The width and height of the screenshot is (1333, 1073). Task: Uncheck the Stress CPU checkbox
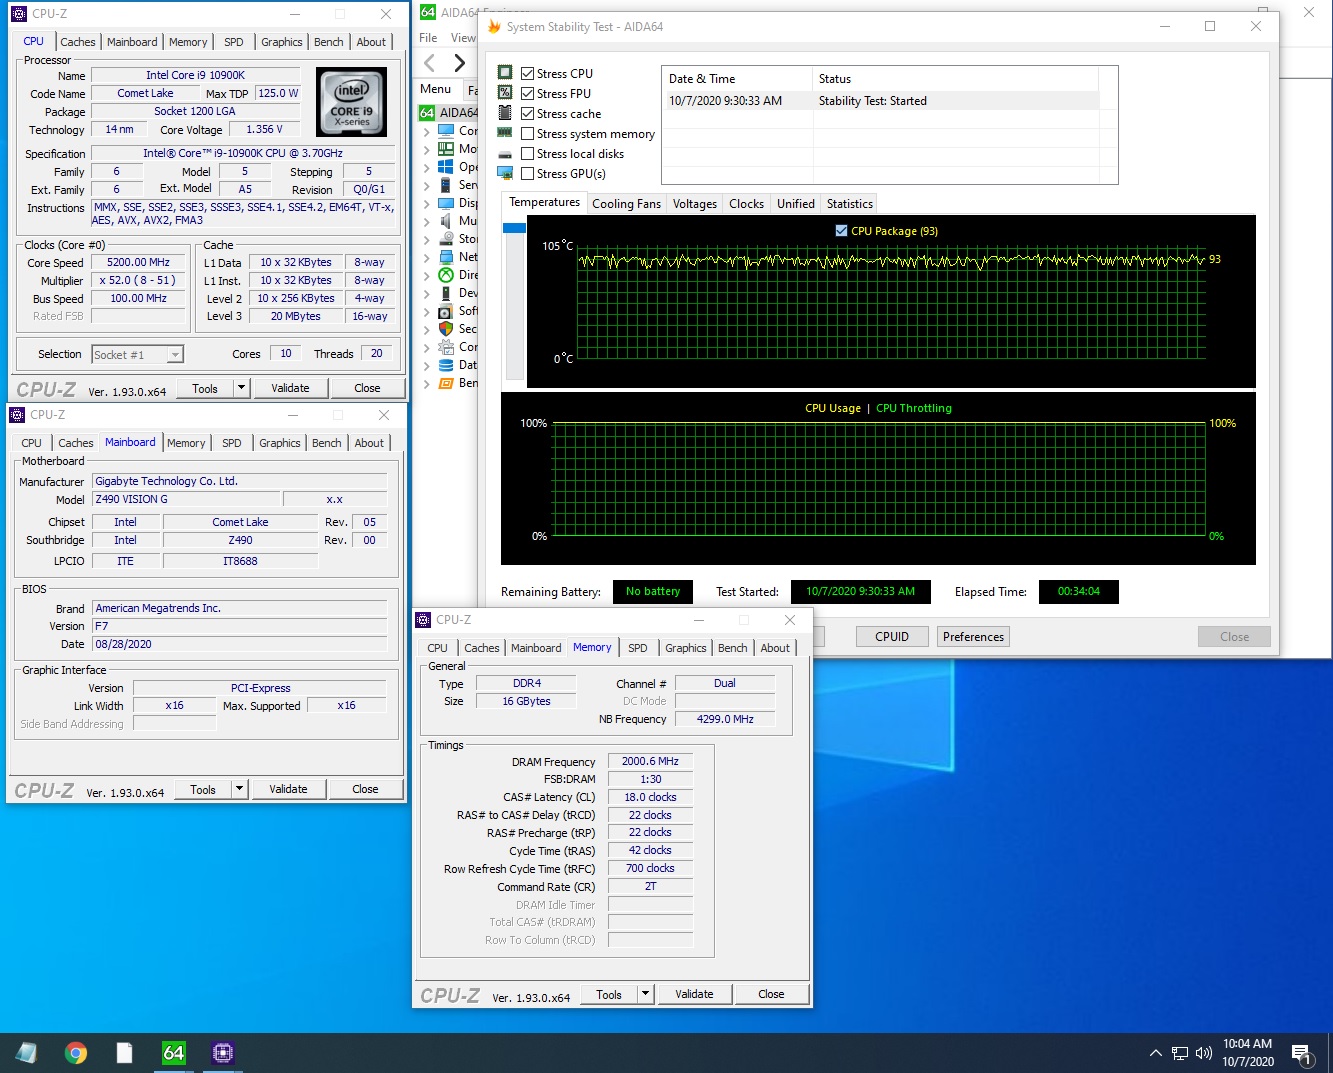pyautogui.click(x=528, y=74)
